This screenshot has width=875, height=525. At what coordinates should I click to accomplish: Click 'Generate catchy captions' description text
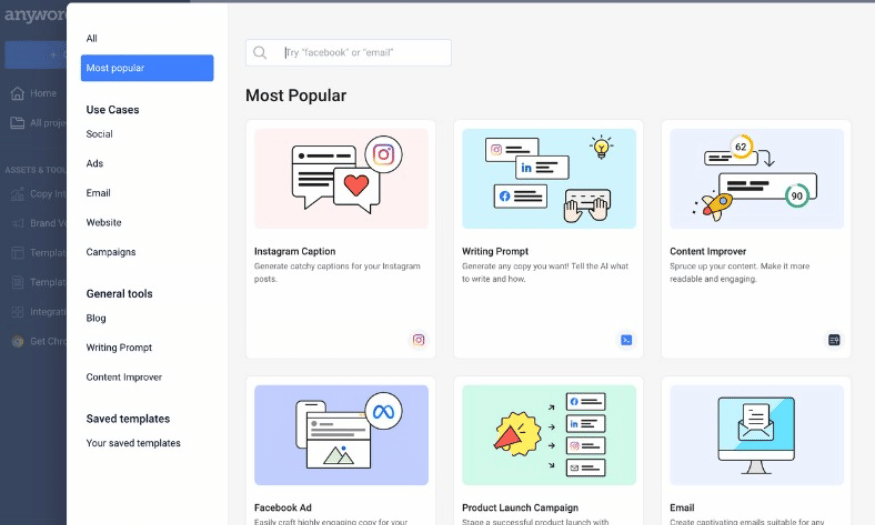[x=337, y=272]
